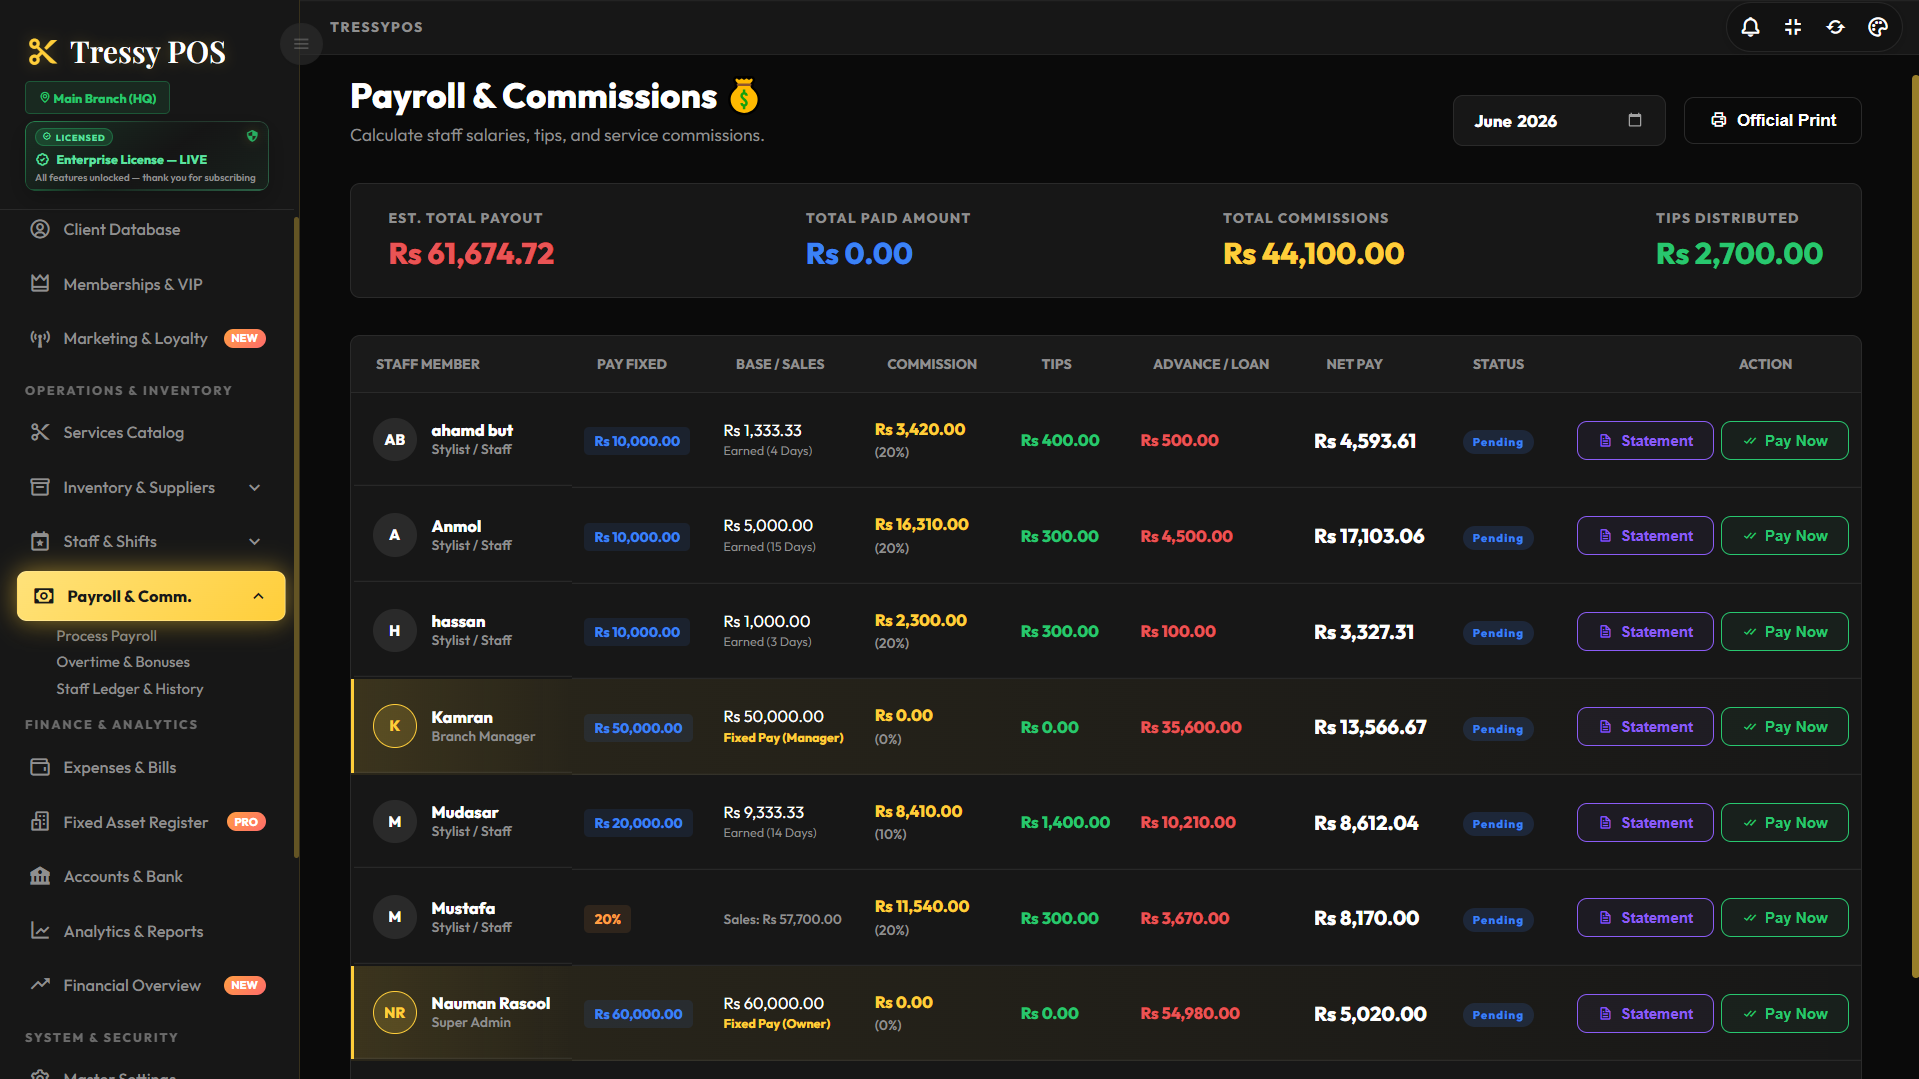Click the Services Catalog scissors icon
Viewport: 1919px width, 1079px height.
coord(40,432)
